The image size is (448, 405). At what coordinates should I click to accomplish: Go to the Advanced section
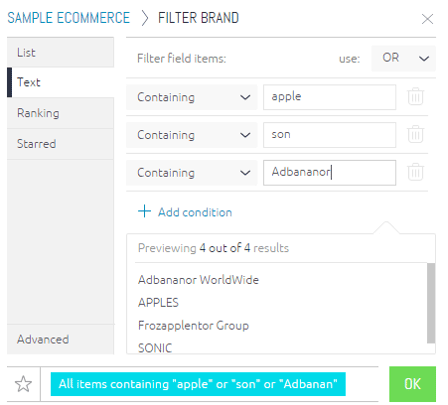(60, 339)
